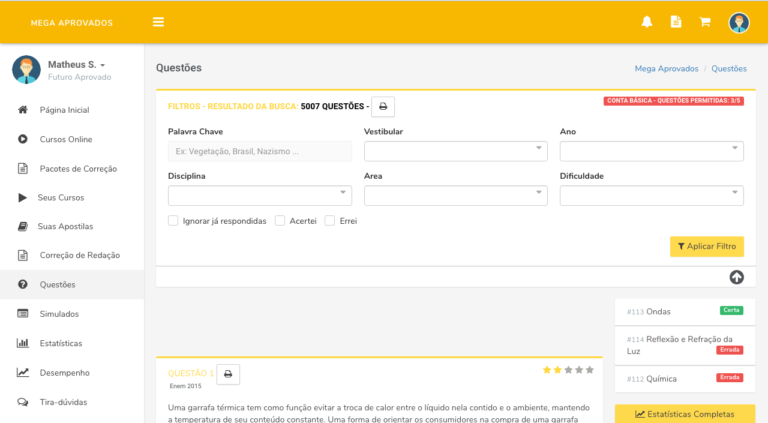Click Estatísticas Completas button

685,413
